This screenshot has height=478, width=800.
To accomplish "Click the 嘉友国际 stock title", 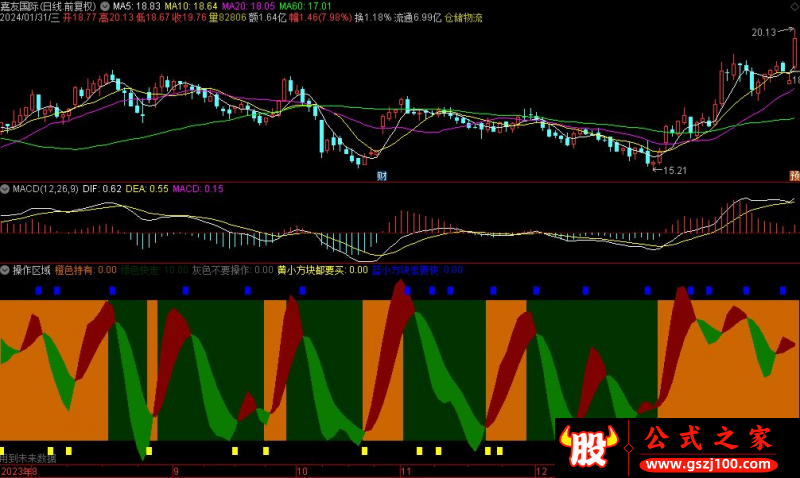I will pos(25,6).
